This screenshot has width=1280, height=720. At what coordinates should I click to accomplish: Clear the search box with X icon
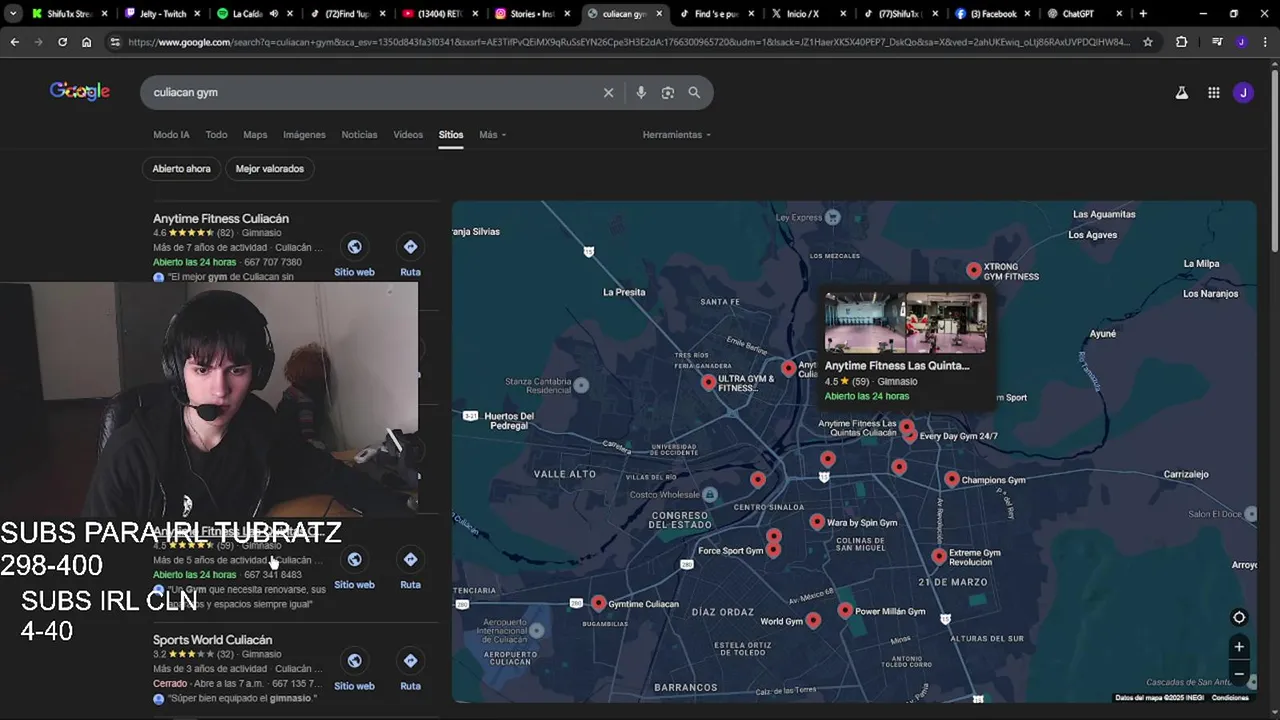(608, 92)
